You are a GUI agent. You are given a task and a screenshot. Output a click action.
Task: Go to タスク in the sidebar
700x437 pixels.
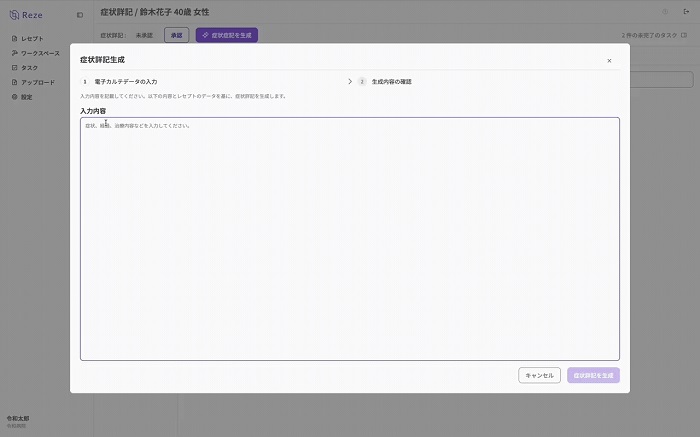pyautogui.click(x=29, y=67)
